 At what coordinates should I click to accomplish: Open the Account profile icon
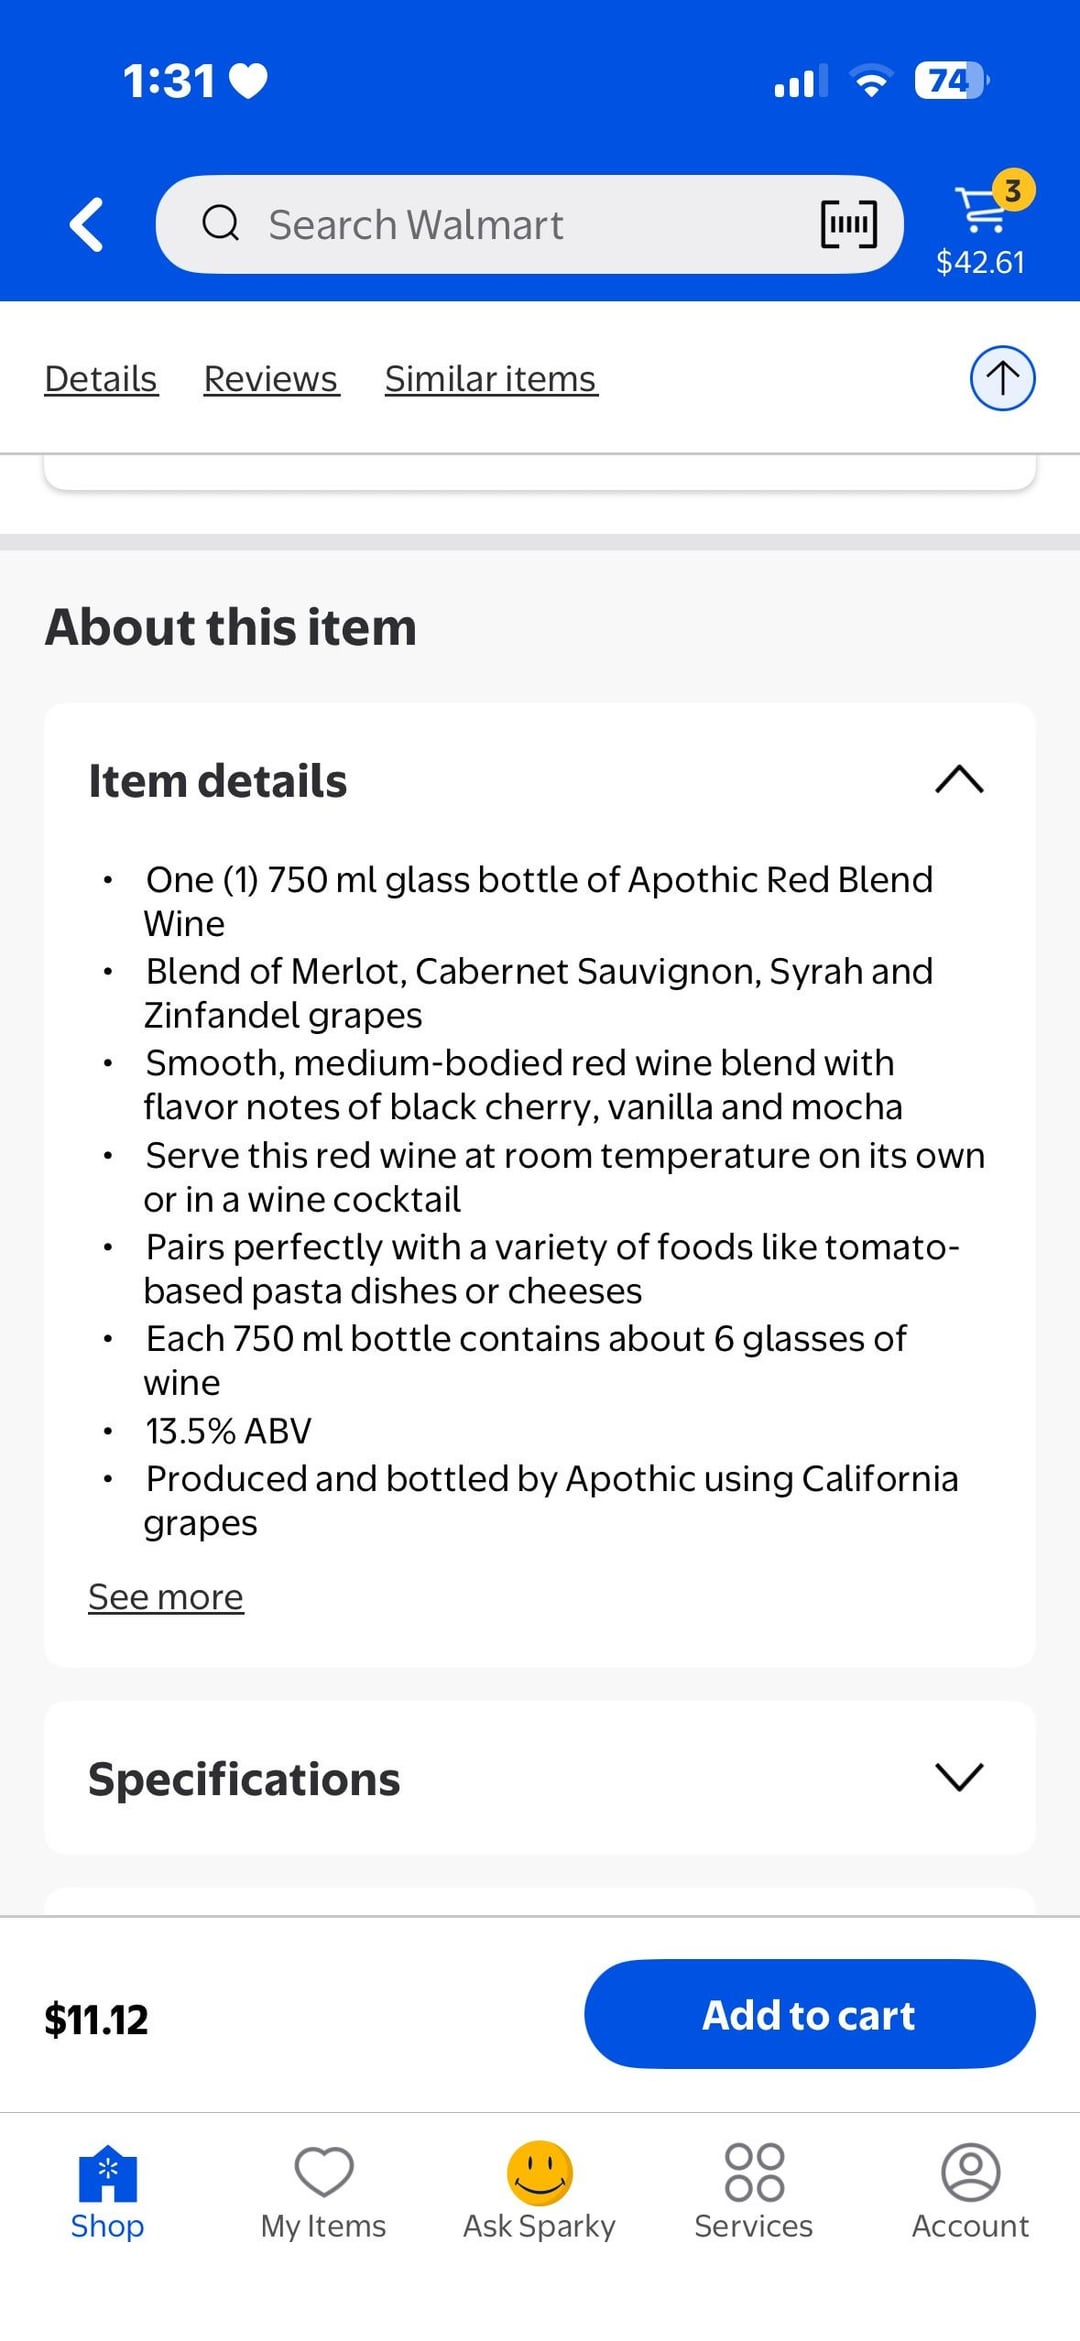click(970, 2173)
